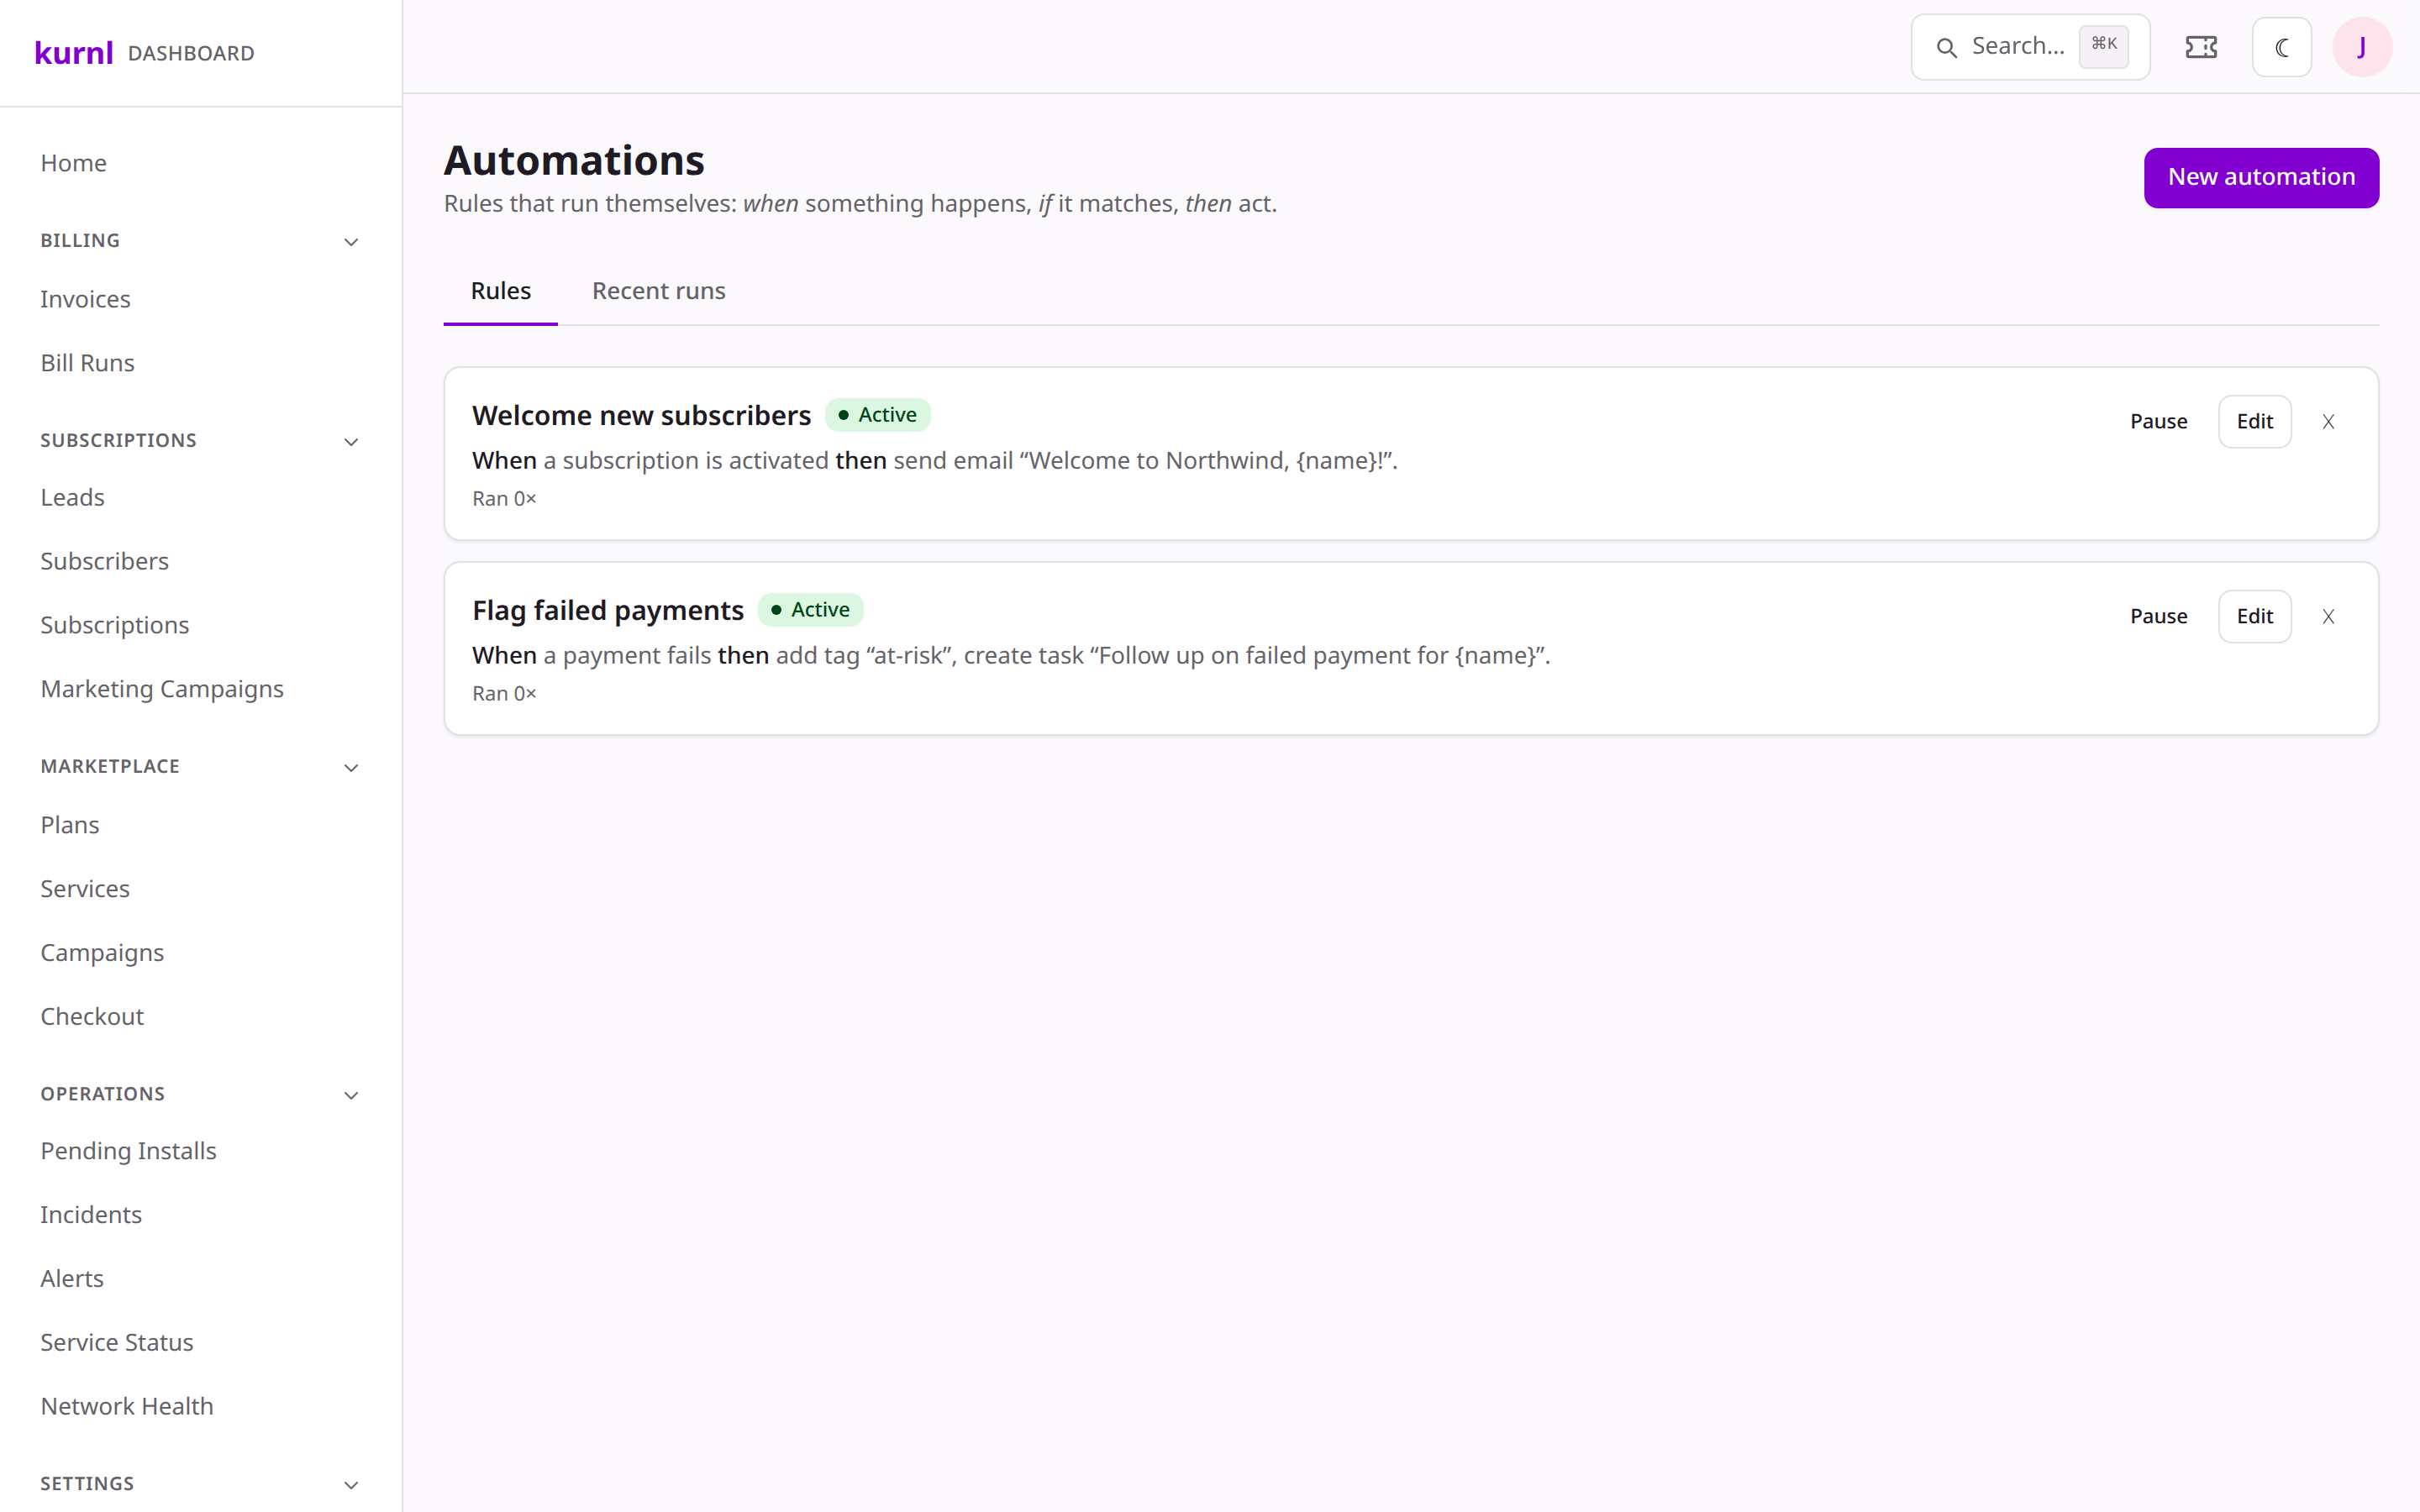
Task: Open Service Status page
Action: pyautogui.click(x=117, y=1343)
